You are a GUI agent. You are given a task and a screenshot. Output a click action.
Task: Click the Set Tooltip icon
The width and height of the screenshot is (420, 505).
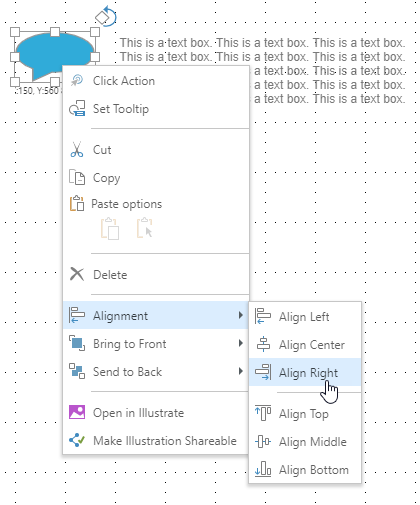77,108
